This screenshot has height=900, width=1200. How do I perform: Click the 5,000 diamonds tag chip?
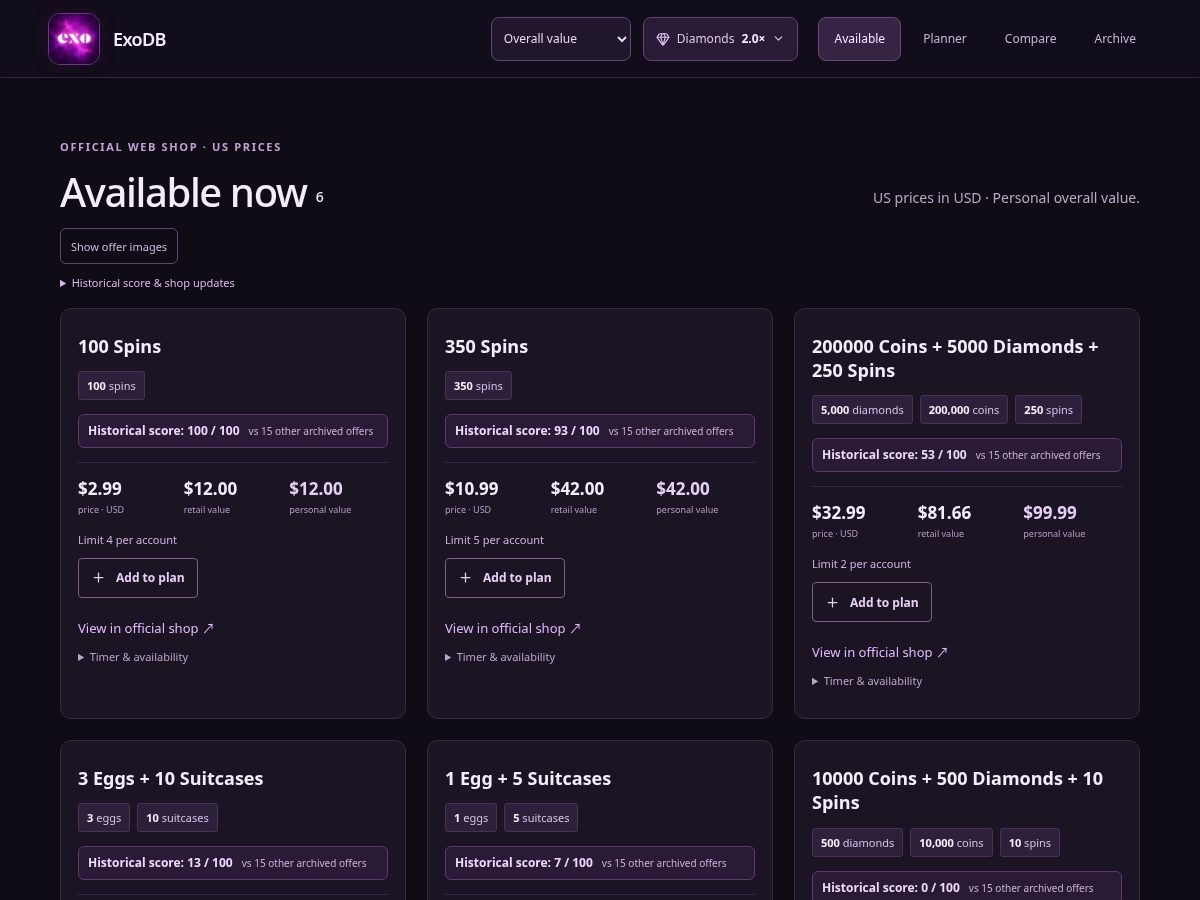[862, 410]
